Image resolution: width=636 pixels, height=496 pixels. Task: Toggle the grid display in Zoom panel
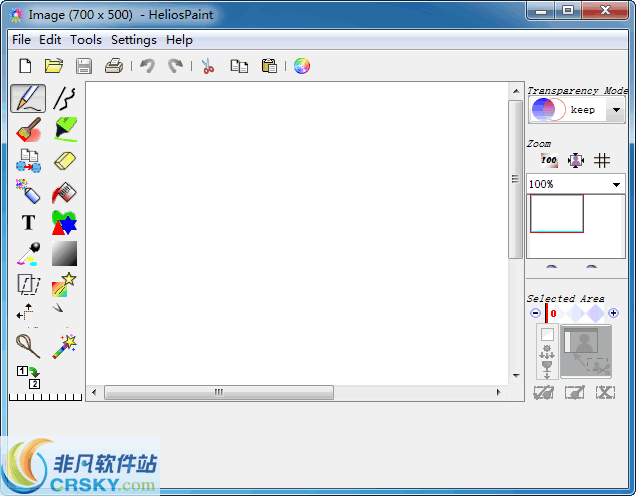click(602, 161)
